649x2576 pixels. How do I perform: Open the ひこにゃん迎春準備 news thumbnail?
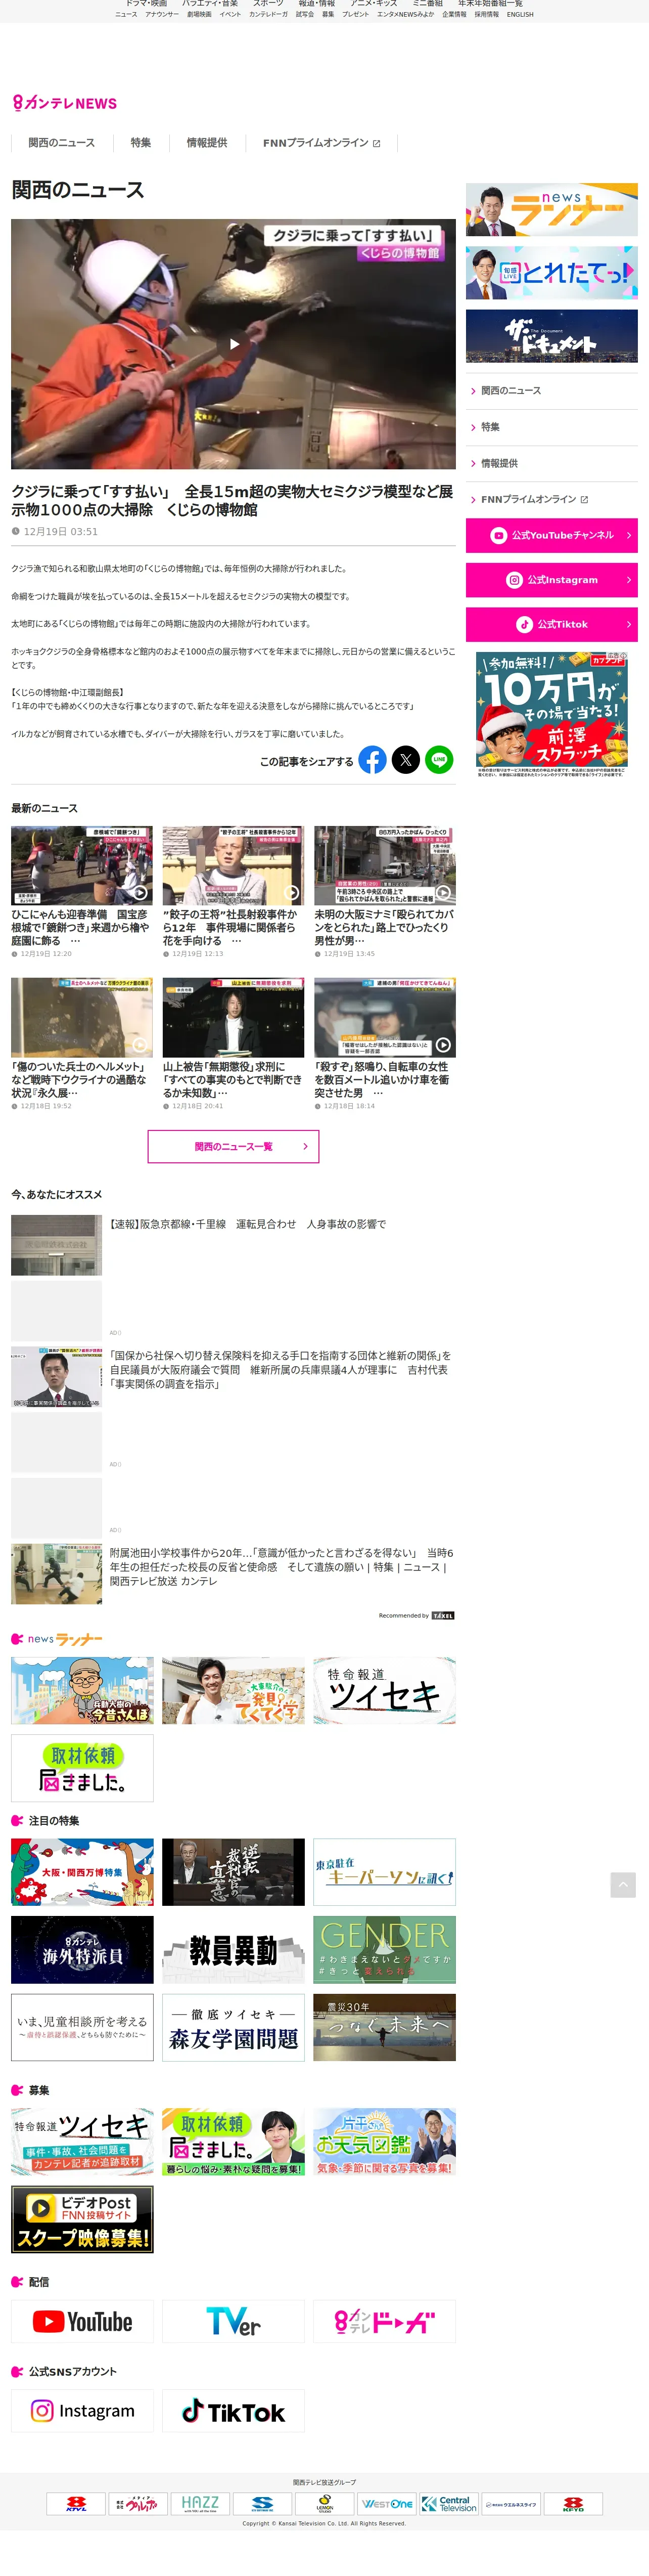pyautogui.click(x=82, y=865)
